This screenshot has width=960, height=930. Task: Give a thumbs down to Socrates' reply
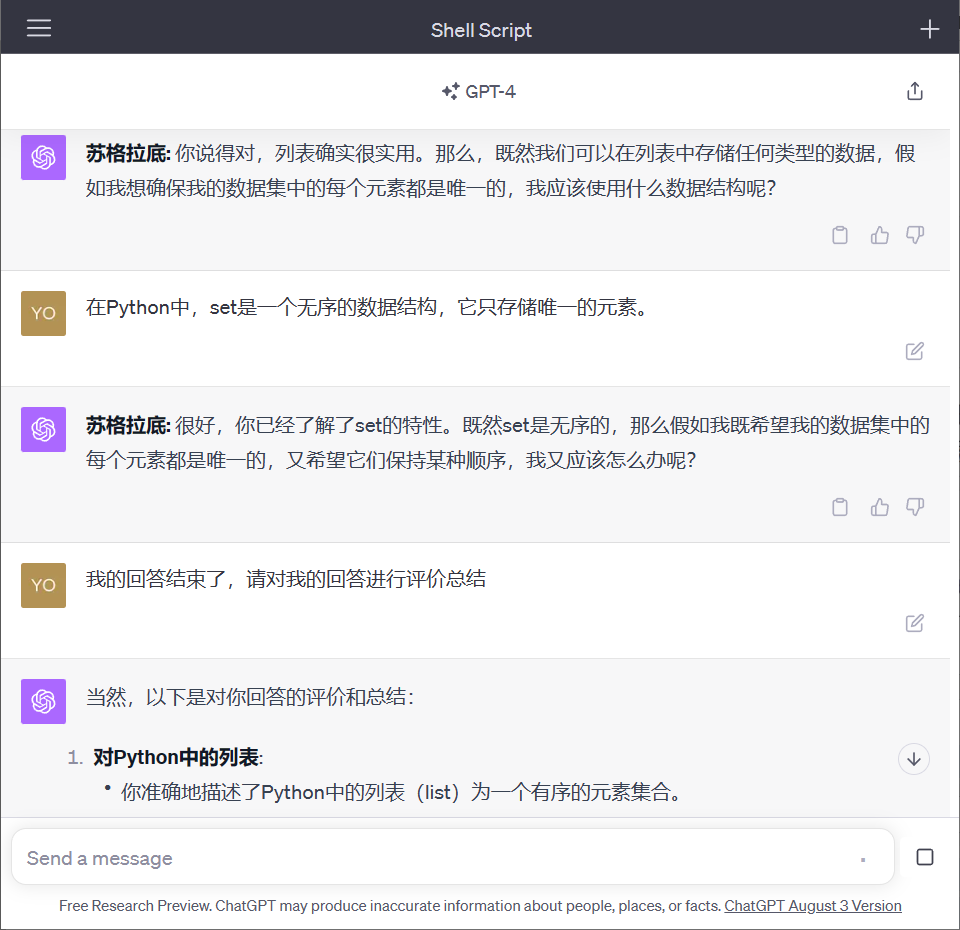[914, 507]
